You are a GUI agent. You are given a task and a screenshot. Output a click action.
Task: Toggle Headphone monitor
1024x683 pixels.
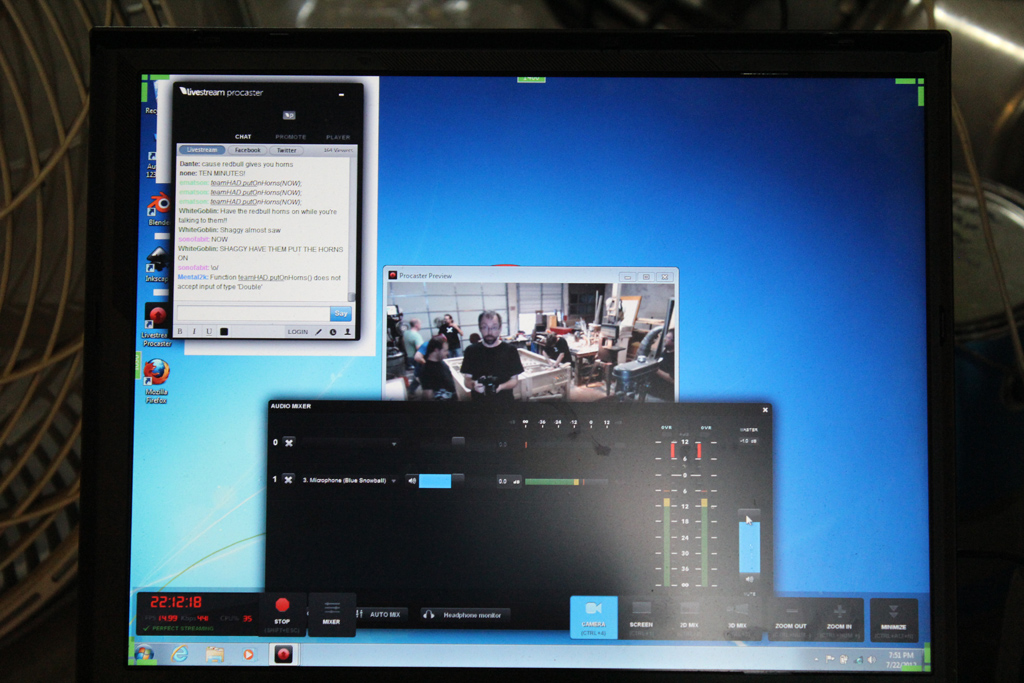point(465,615)
